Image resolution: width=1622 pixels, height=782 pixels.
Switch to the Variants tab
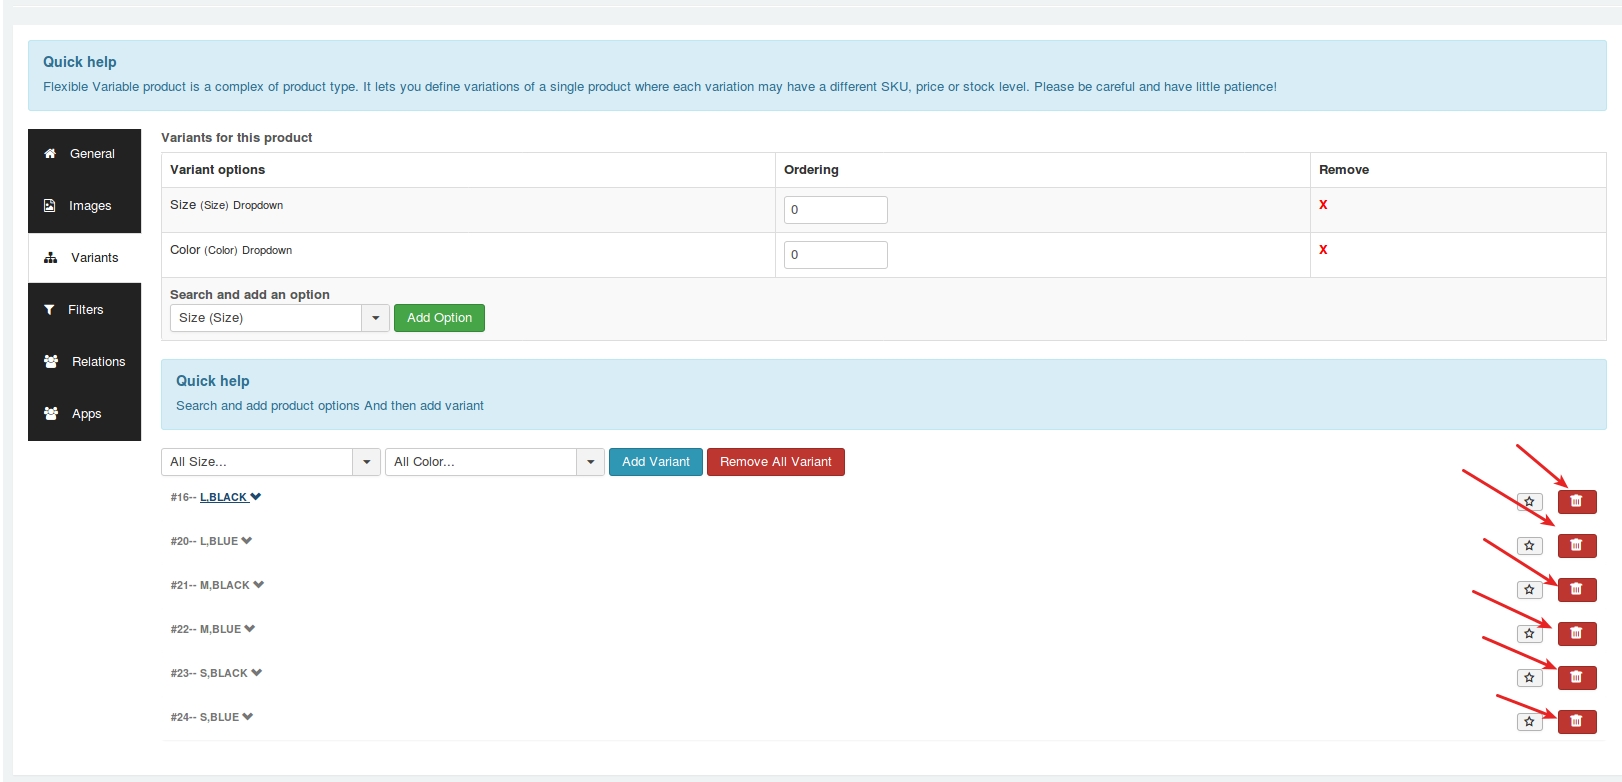click(x=84, y=258)
